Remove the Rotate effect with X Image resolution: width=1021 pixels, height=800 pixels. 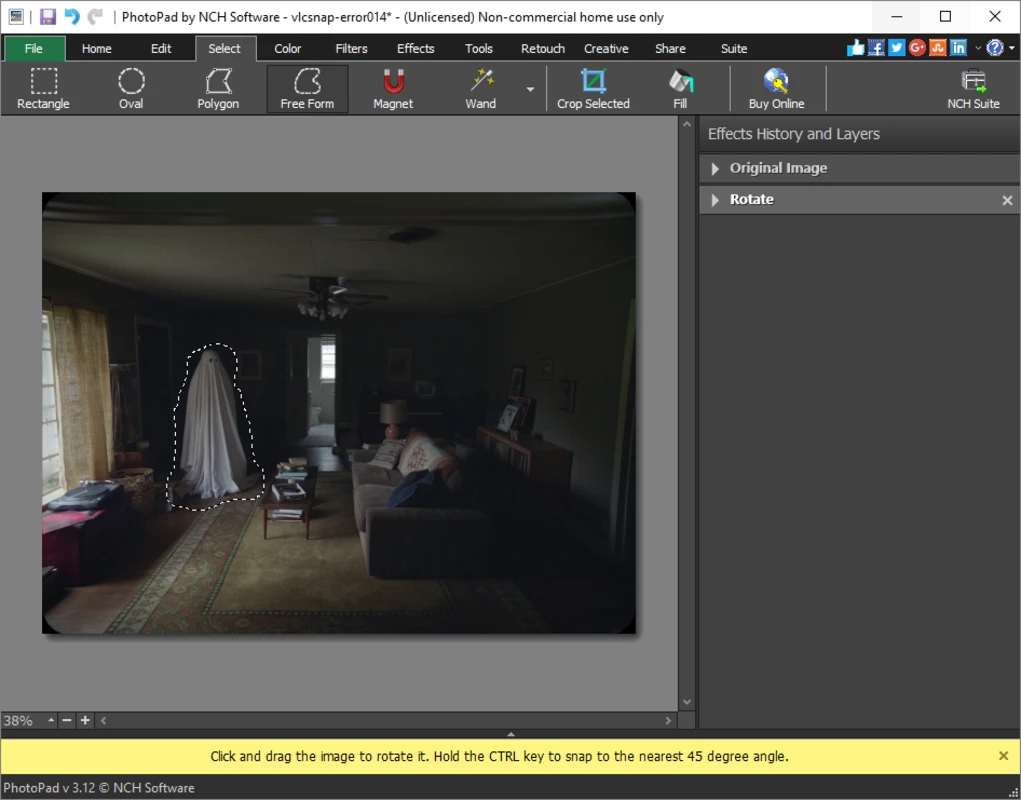click(1007, 200)
